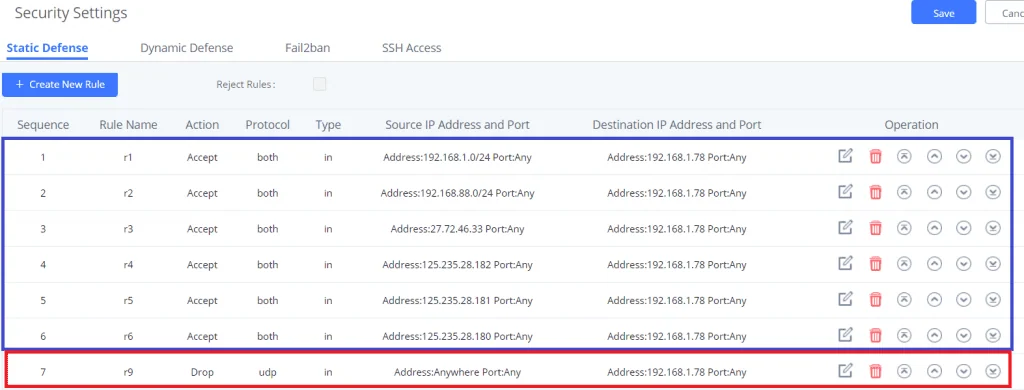This screenshot has height=390, width=1024.
Task: Select source address 27.72.46.33 cell
Action: pos(458,229)
